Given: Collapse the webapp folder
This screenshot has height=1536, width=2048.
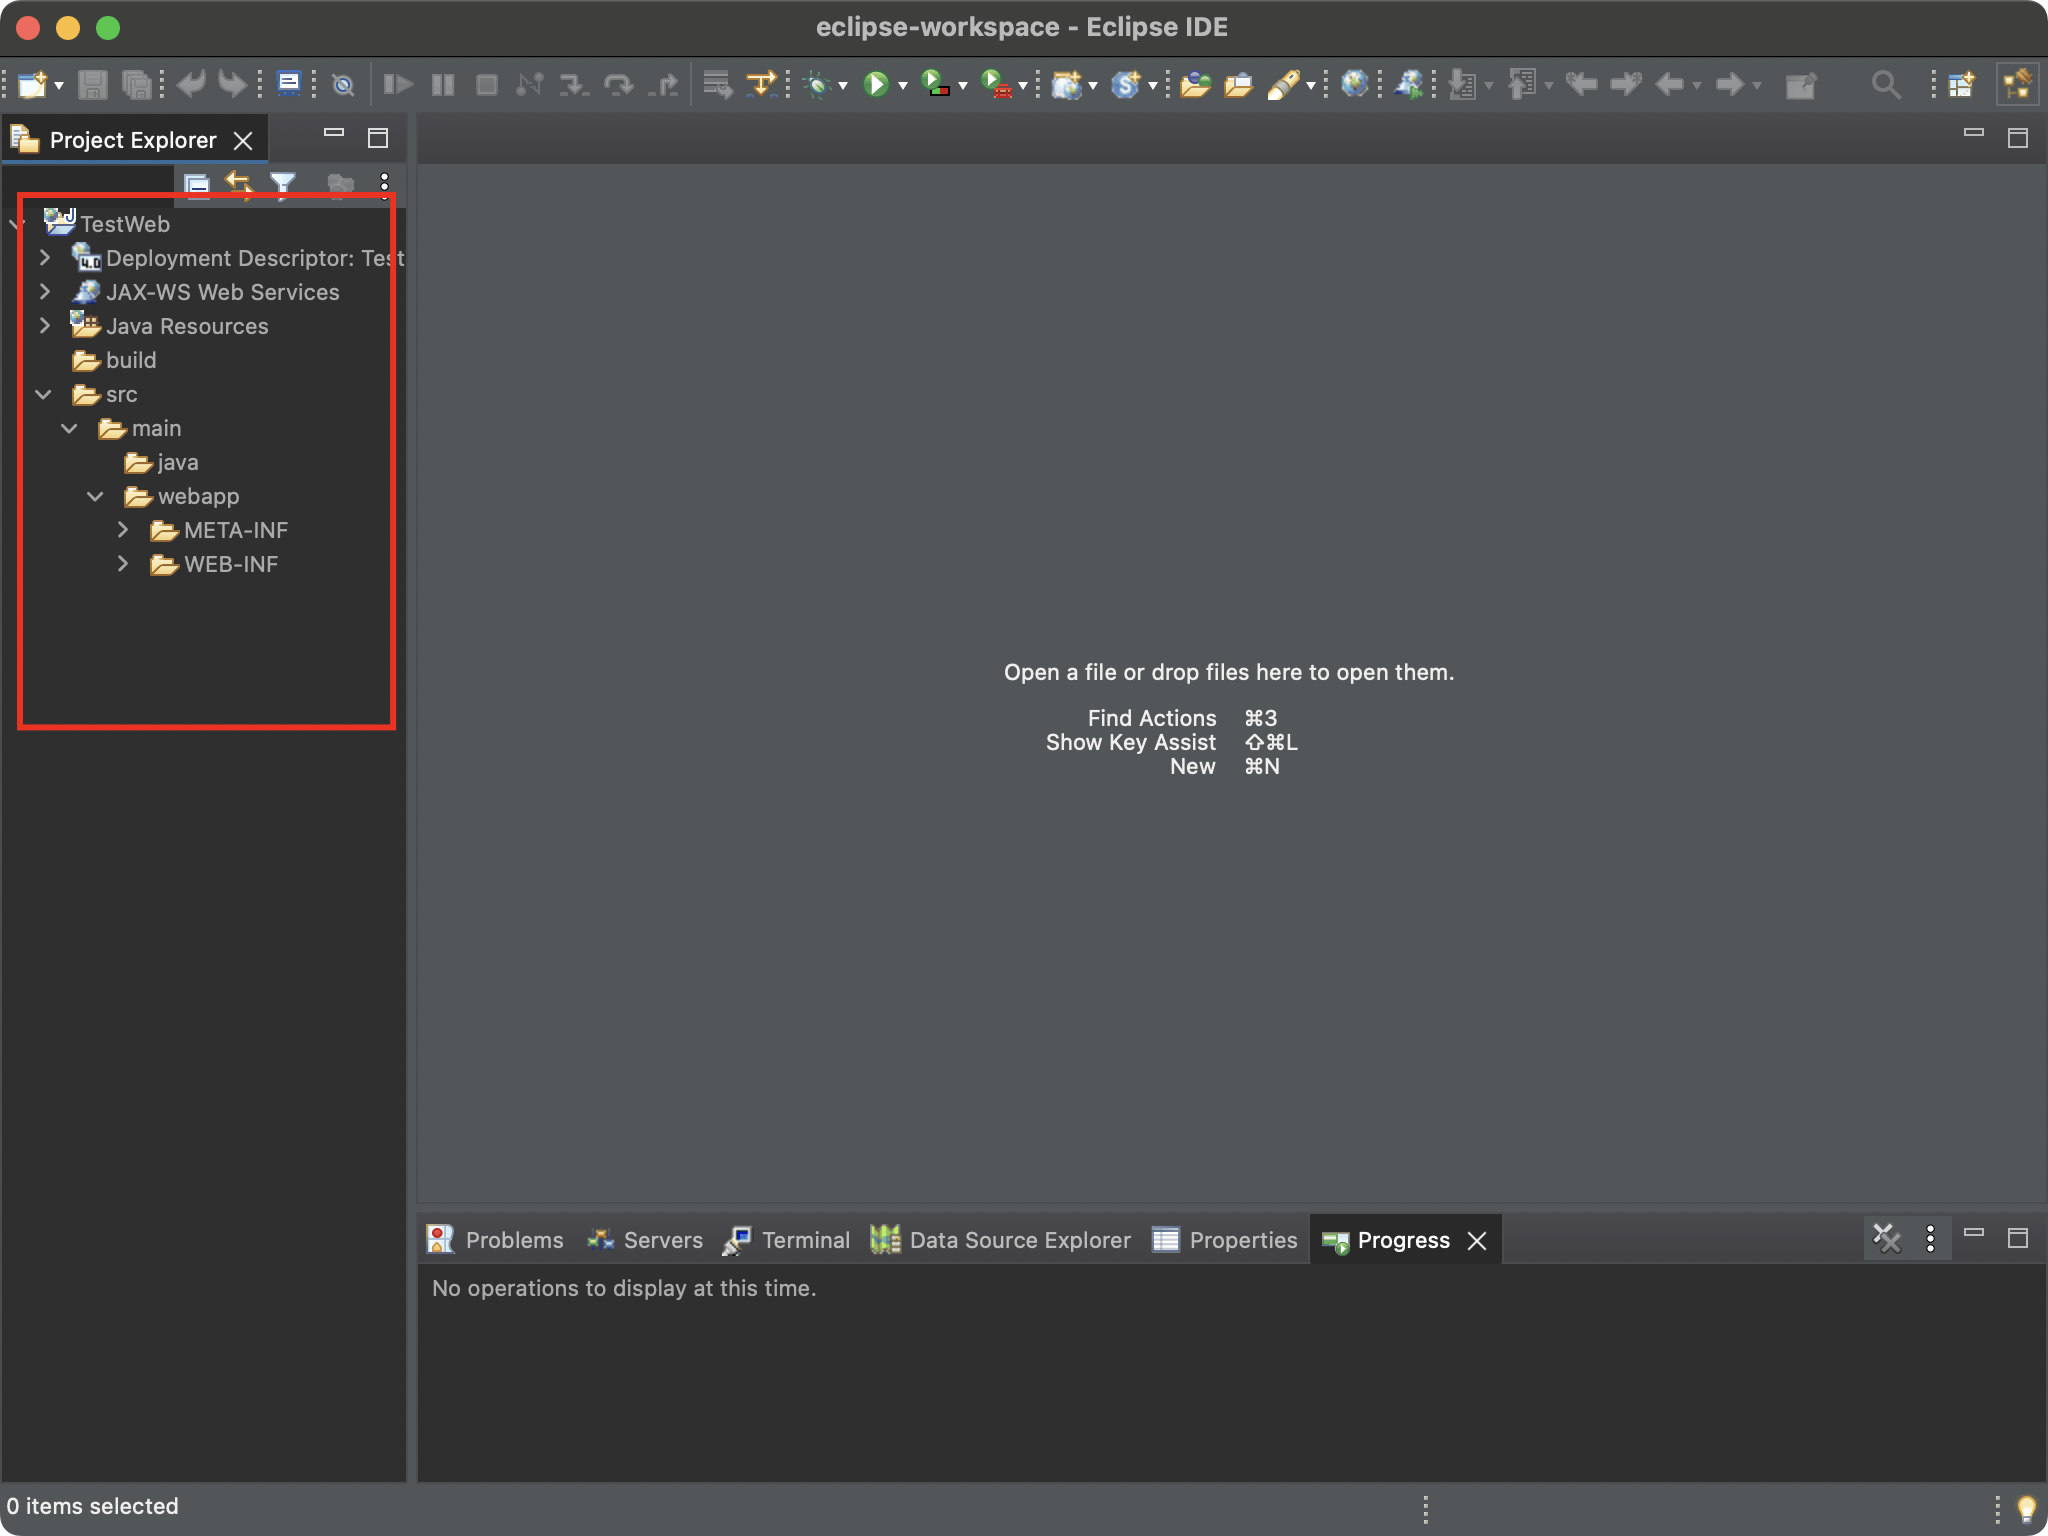Looking at the screenshot, I should click(x=96, y=496).
